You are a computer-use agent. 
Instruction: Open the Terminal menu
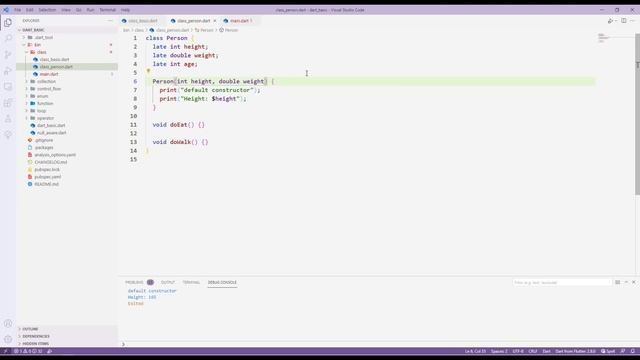pyautogui.click(x=108, y=10)
